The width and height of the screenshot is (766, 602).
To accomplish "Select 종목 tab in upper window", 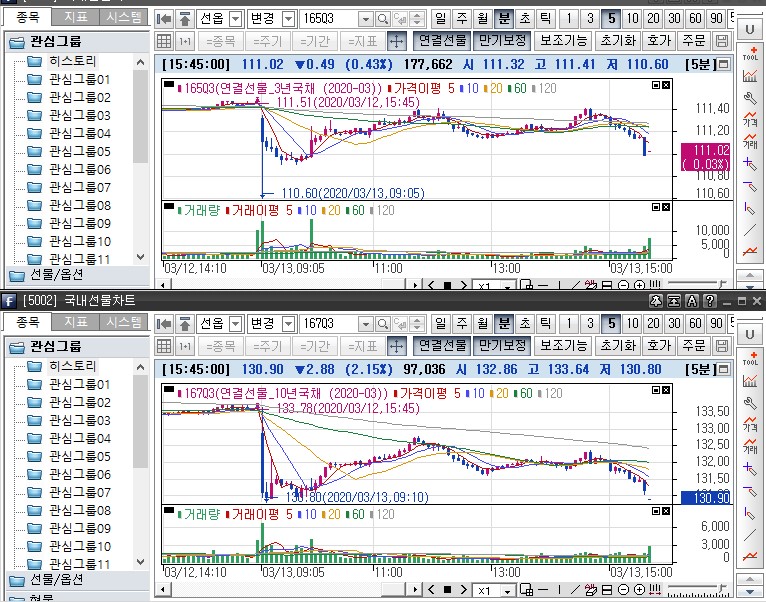I will pos(27,17).
